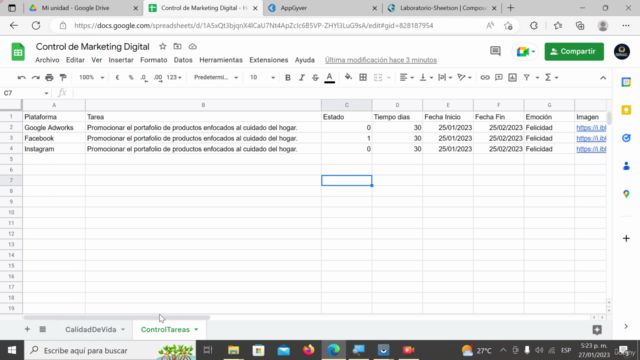Open the Insertar menu
This screenshot has width=640, height=360.
click(121, 60)
